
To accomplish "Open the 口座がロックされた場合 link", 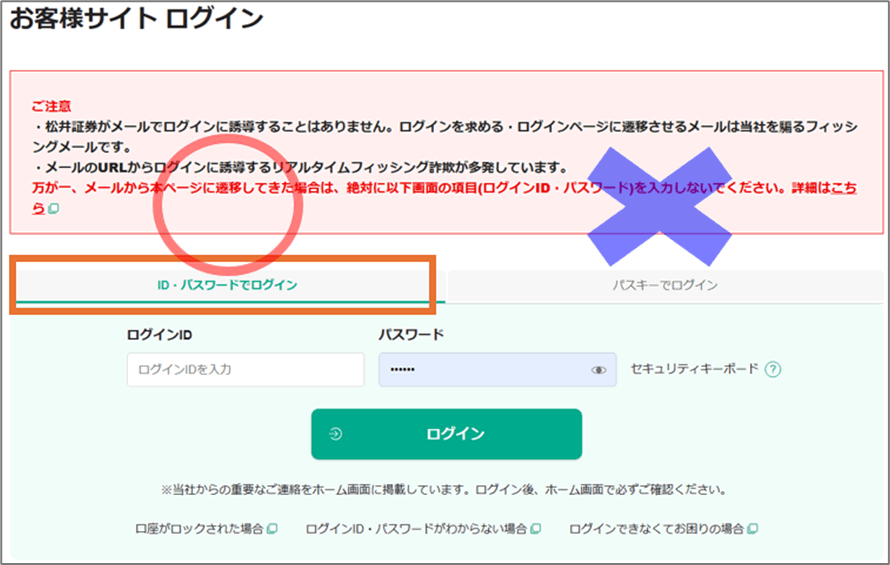I will pos(199,528).
